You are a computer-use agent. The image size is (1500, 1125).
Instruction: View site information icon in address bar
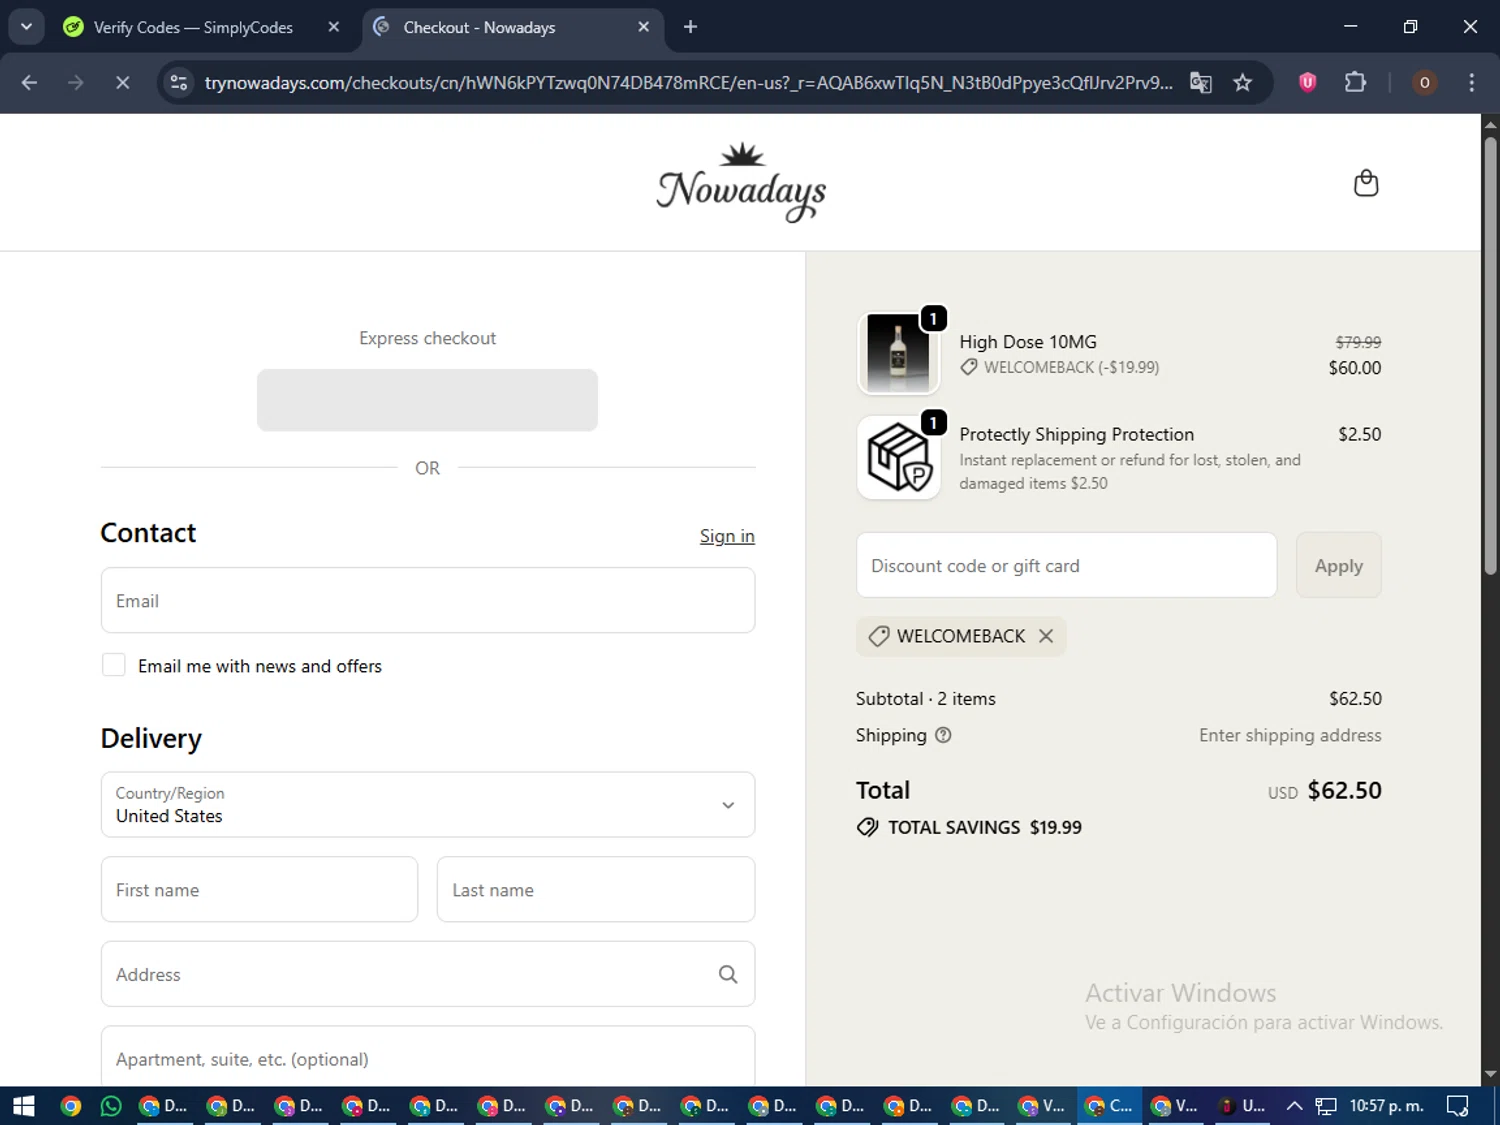tap(179, 82)
